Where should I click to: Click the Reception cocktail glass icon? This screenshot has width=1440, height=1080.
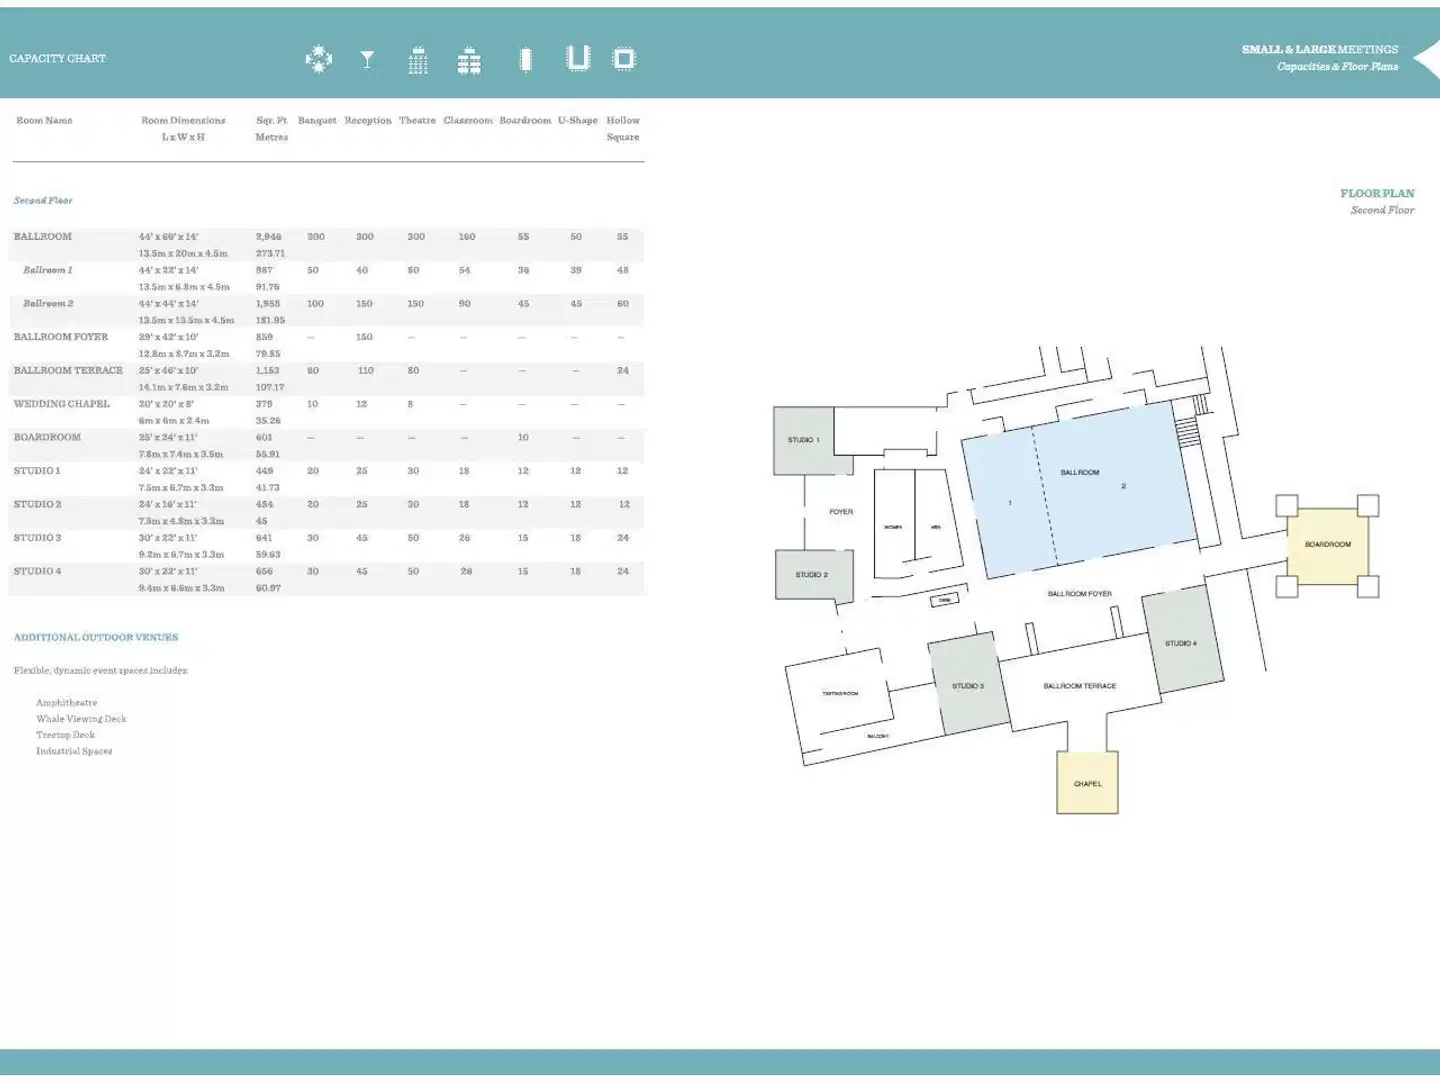pyautogui.click(x=367, y=60)
